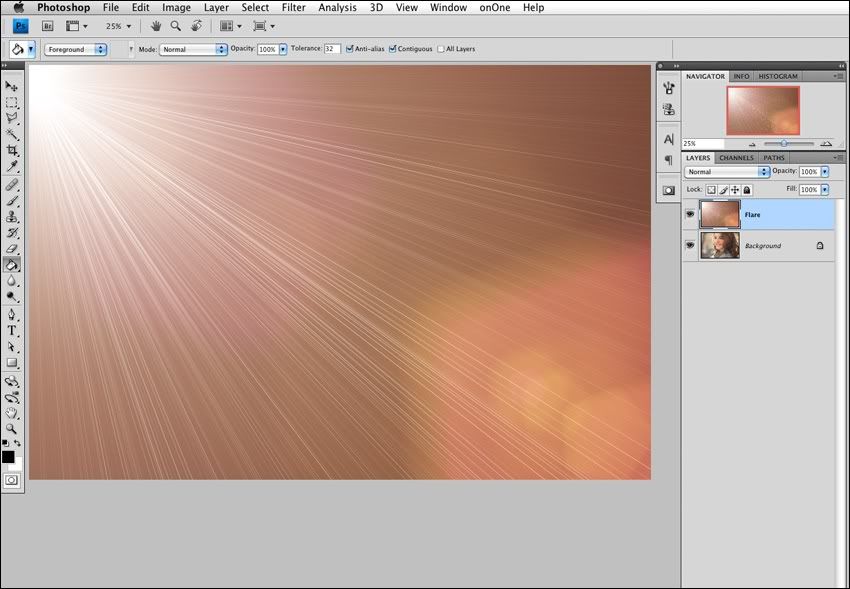Hide the Flare layer
850x589 pixels.
pyautogui.click(x=690, y=214)
